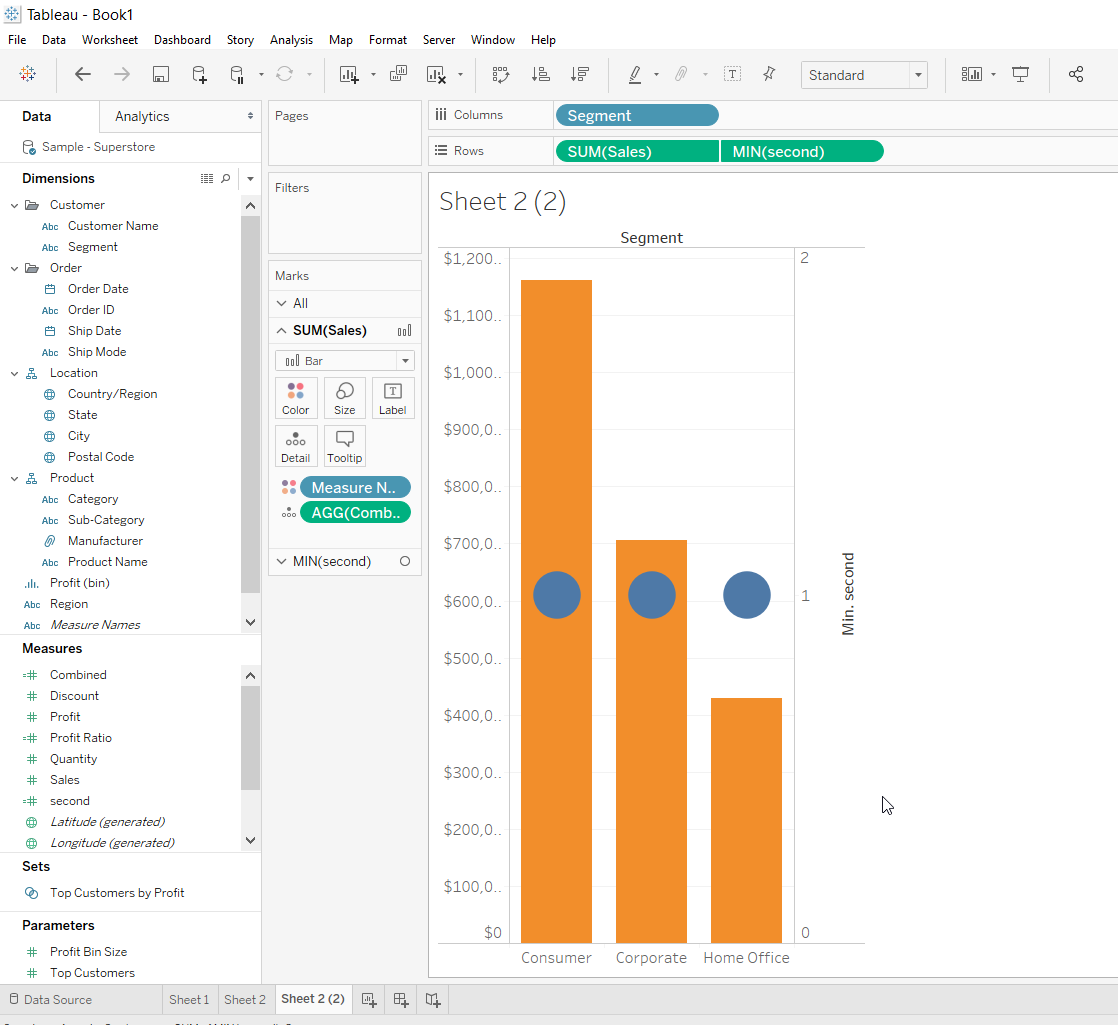Click the Measure Names color pill
Image resolution: width=1118 pixels, height=1025 pixels.
pos(355,488)
